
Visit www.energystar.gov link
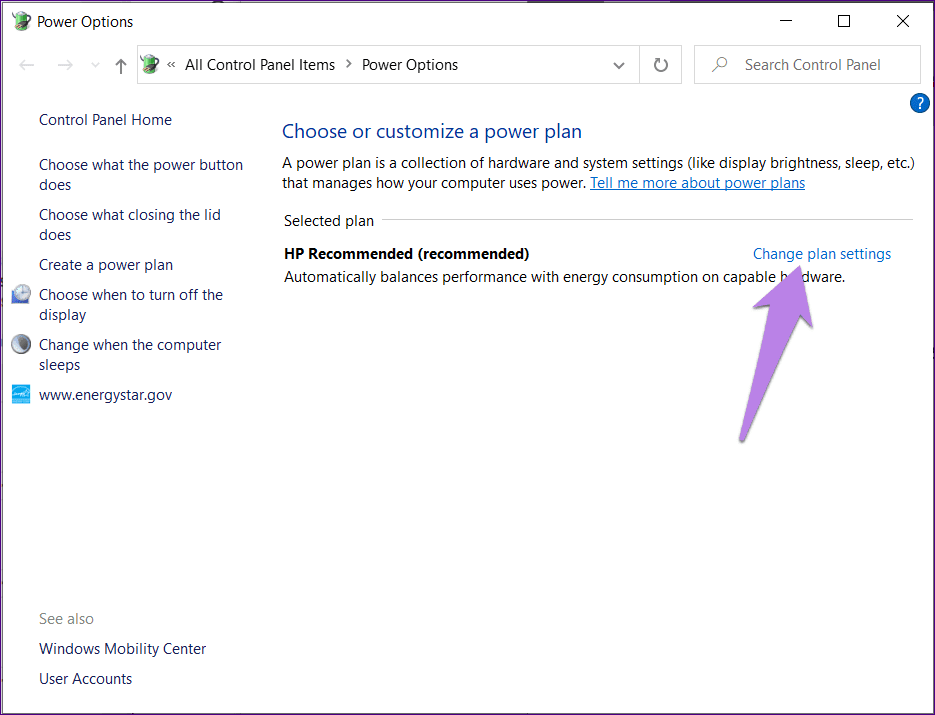[106, 395]
